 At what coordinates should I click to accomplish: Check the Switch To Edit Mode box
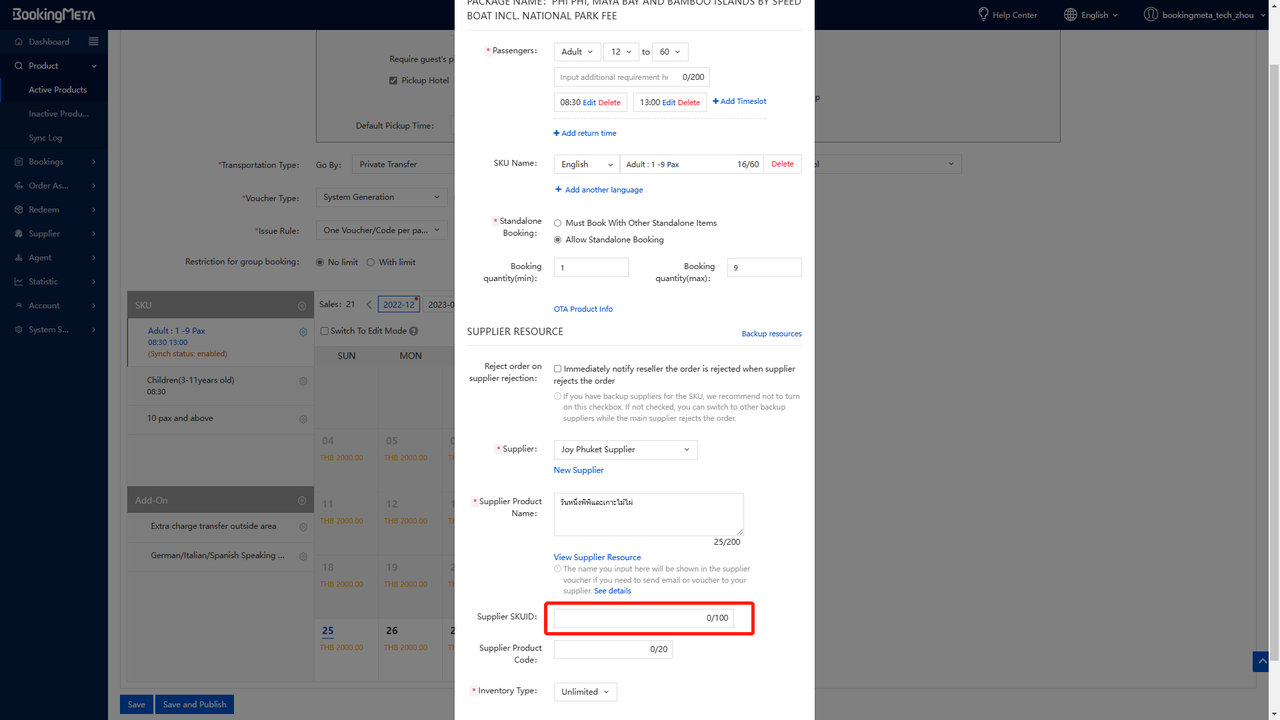[324, 331]
